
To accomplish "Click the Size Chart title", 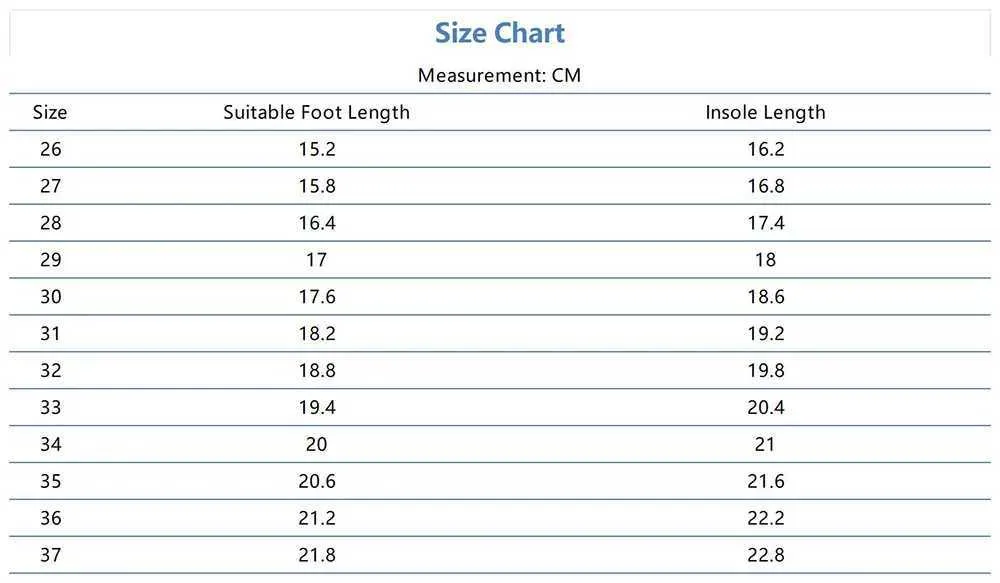I will point(499,33).
